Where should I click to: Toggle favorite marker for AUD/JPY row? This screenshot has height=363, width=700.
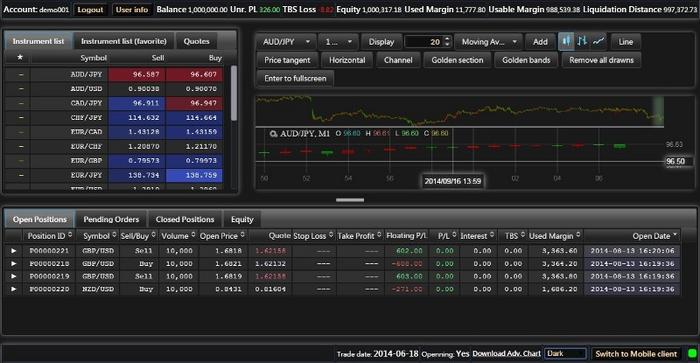21,75
